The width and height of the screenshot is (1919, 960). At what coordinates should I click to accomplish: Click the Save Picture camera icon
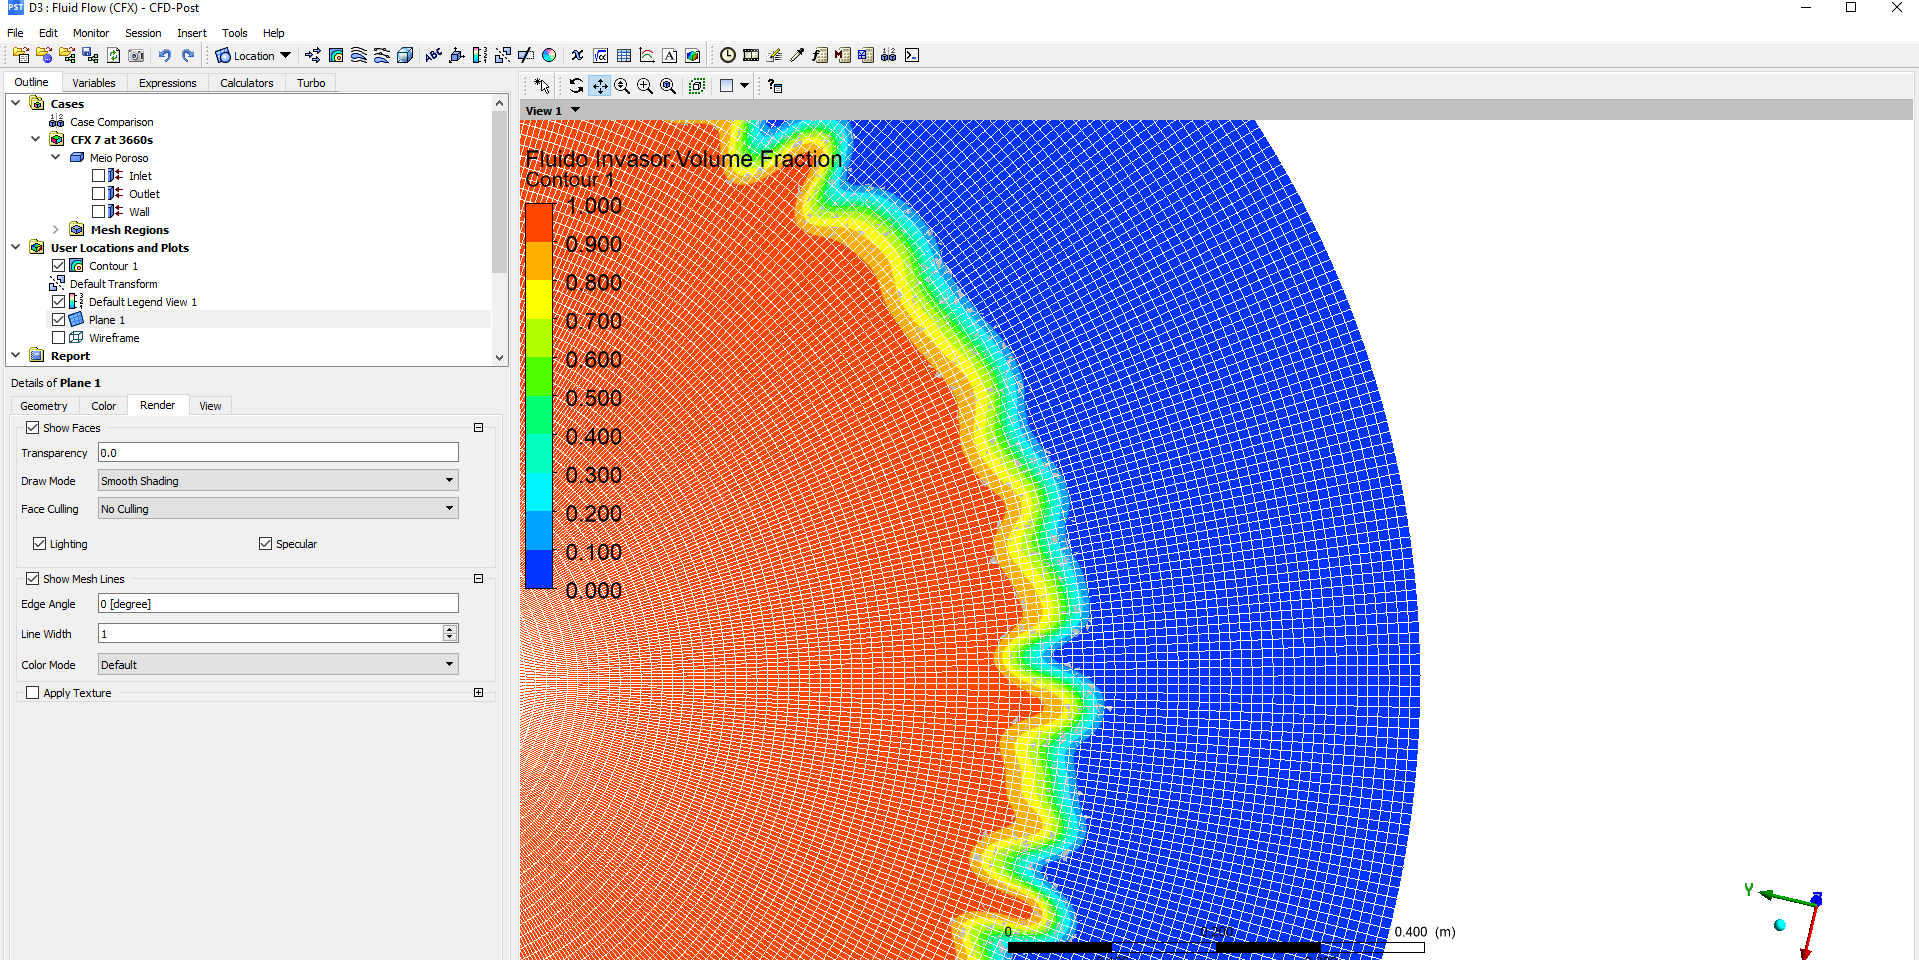pos(137,56)
